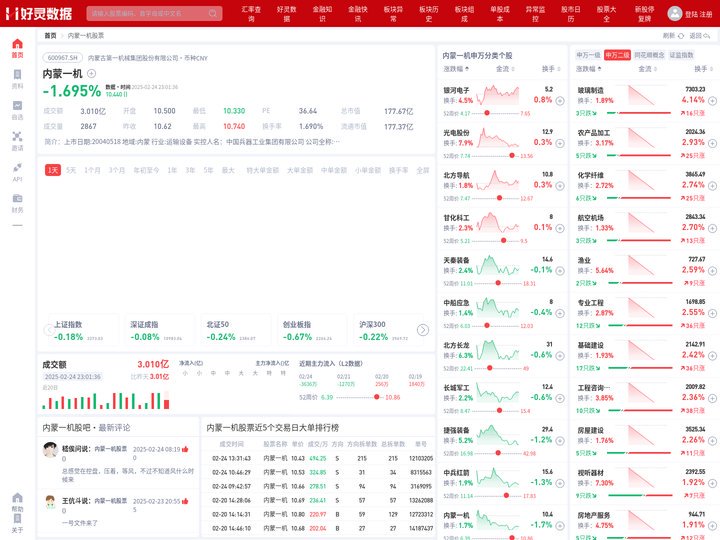Select the 1个月 time range
Screen dimensions: 720x540
coord(92,170)
